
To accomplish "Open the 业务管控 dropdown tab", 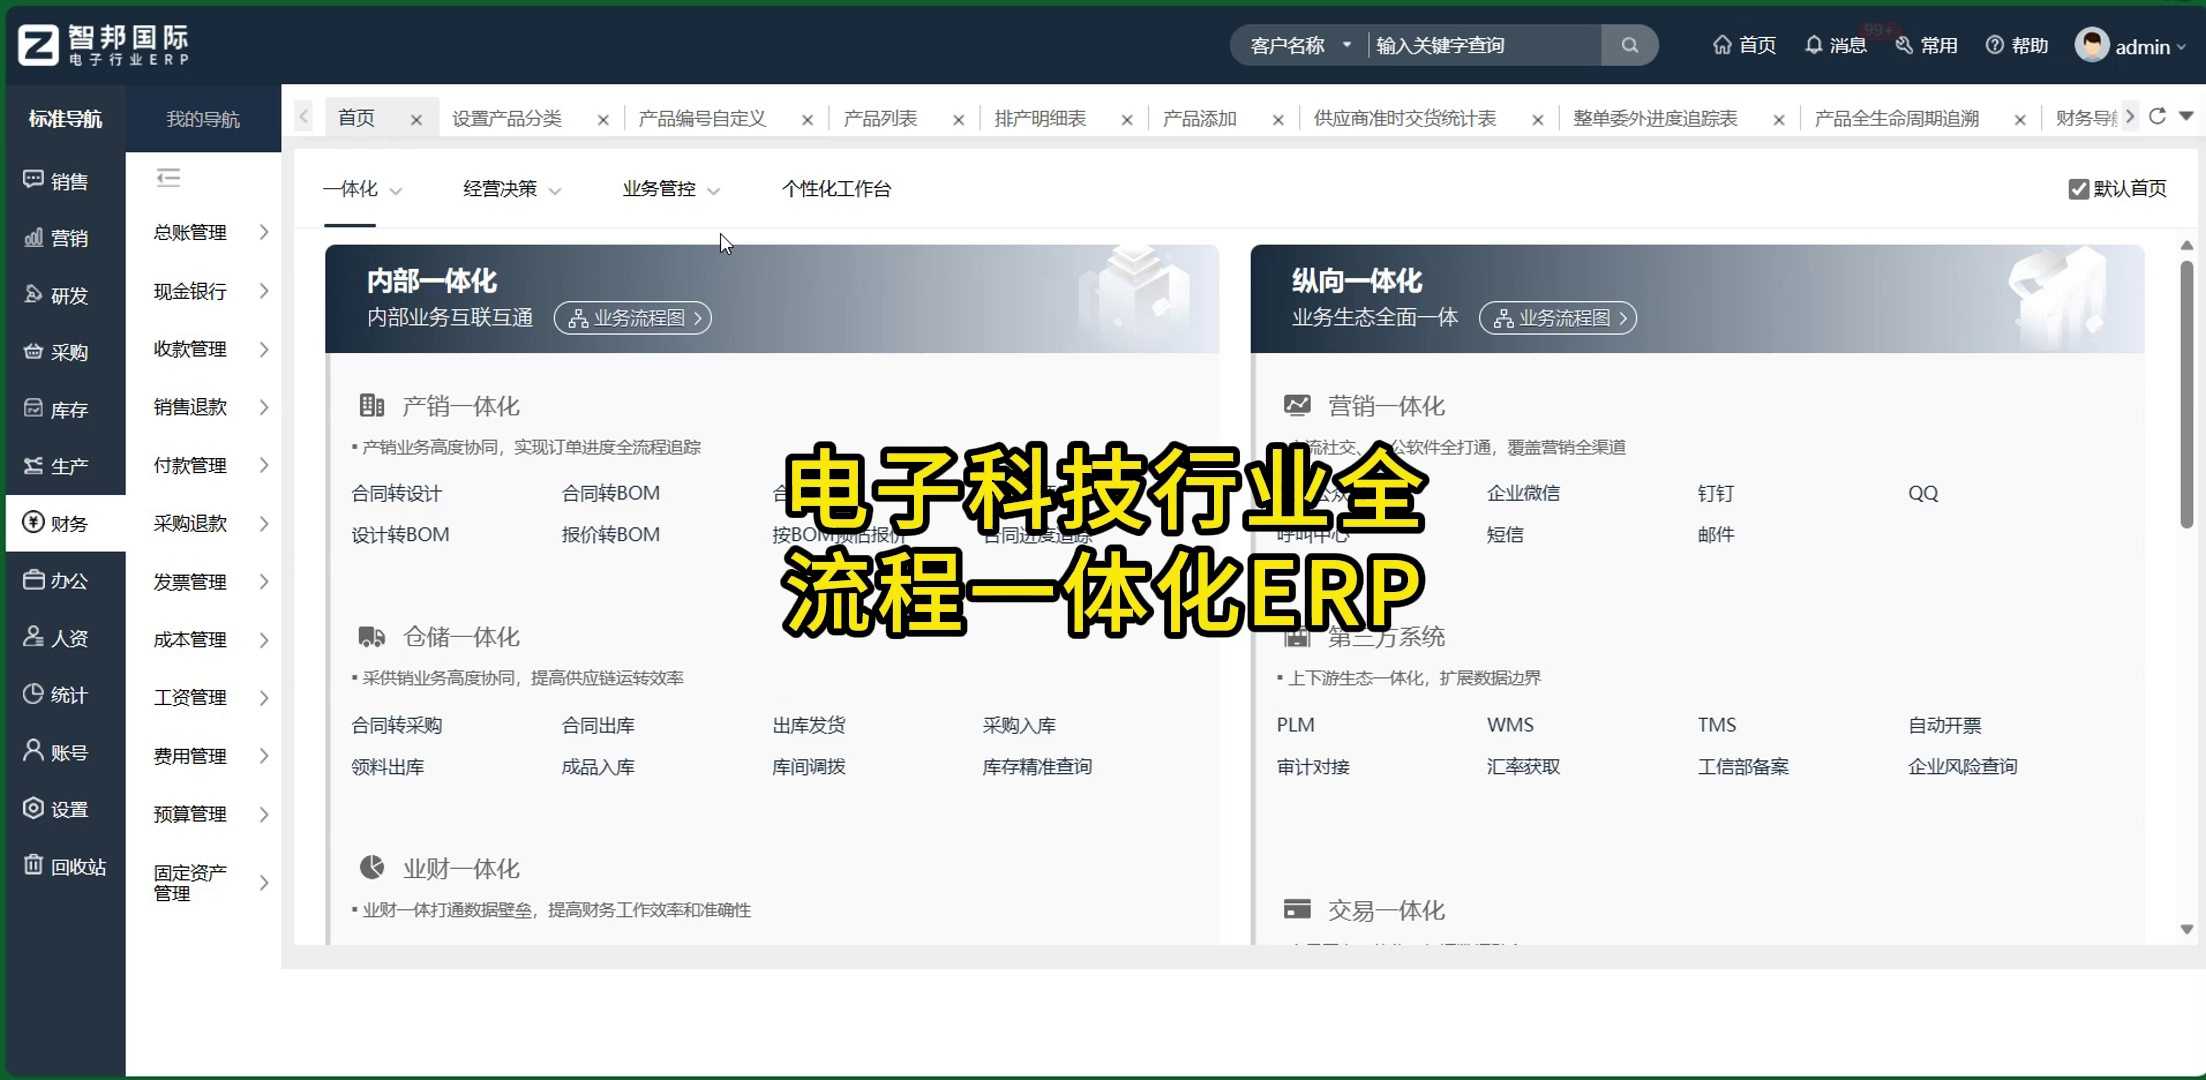I will (670, 189).
